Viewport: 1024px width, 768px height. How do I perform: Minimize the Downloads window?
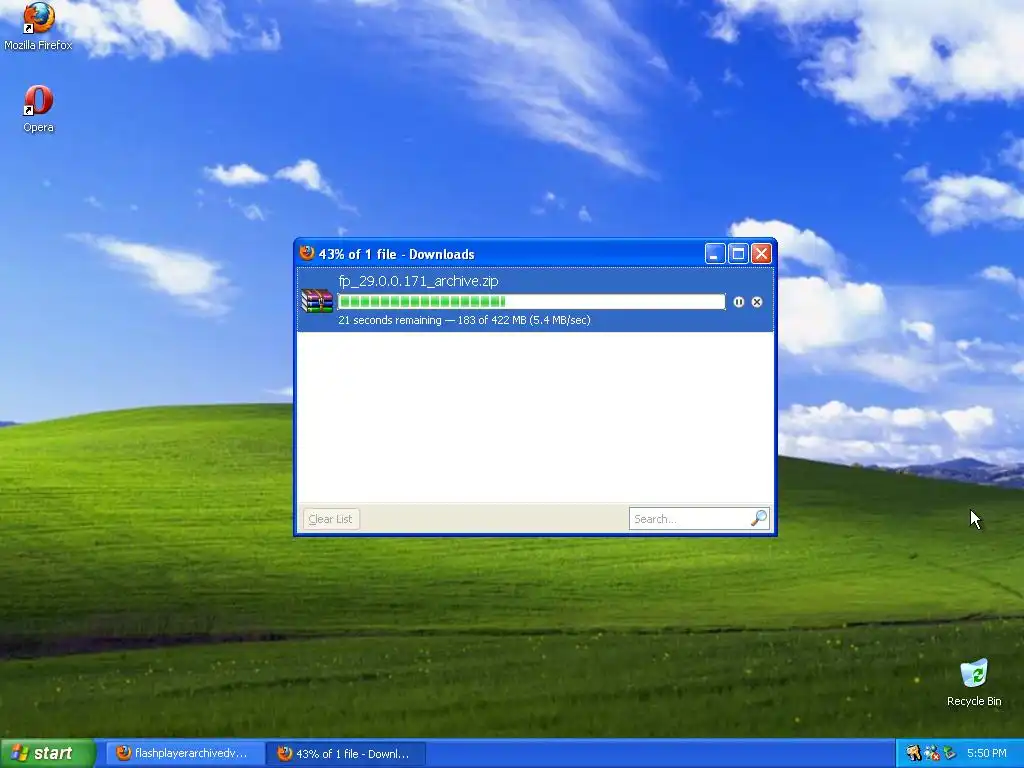coord(715,253)
